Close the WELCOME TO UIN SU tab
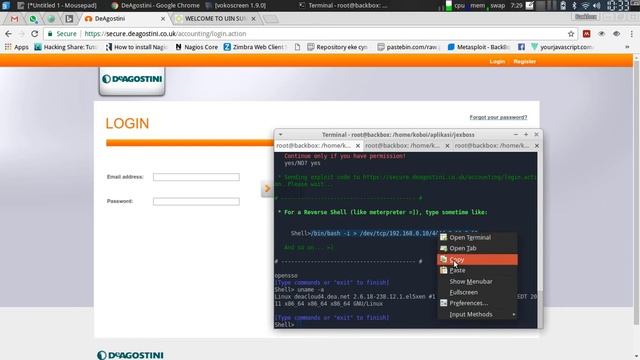Viewport: 640px width, 360px height. click(253, 19)
